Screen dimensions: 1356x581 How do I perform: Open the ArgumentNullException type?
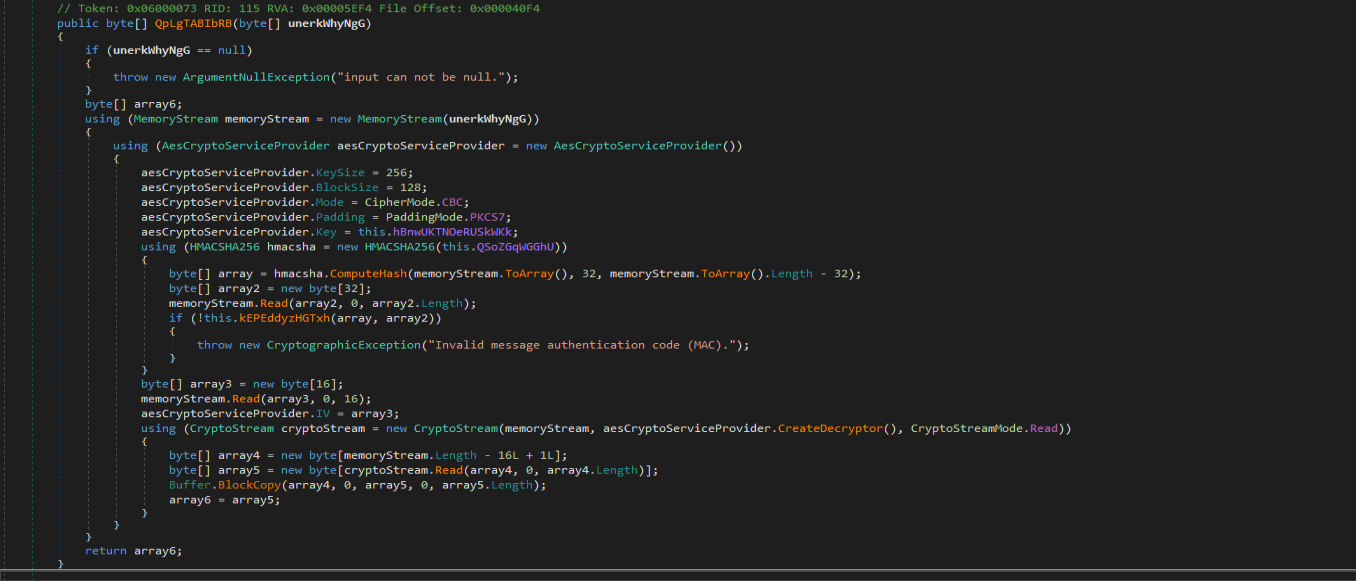pyautogui.click(x=257, y=76)
